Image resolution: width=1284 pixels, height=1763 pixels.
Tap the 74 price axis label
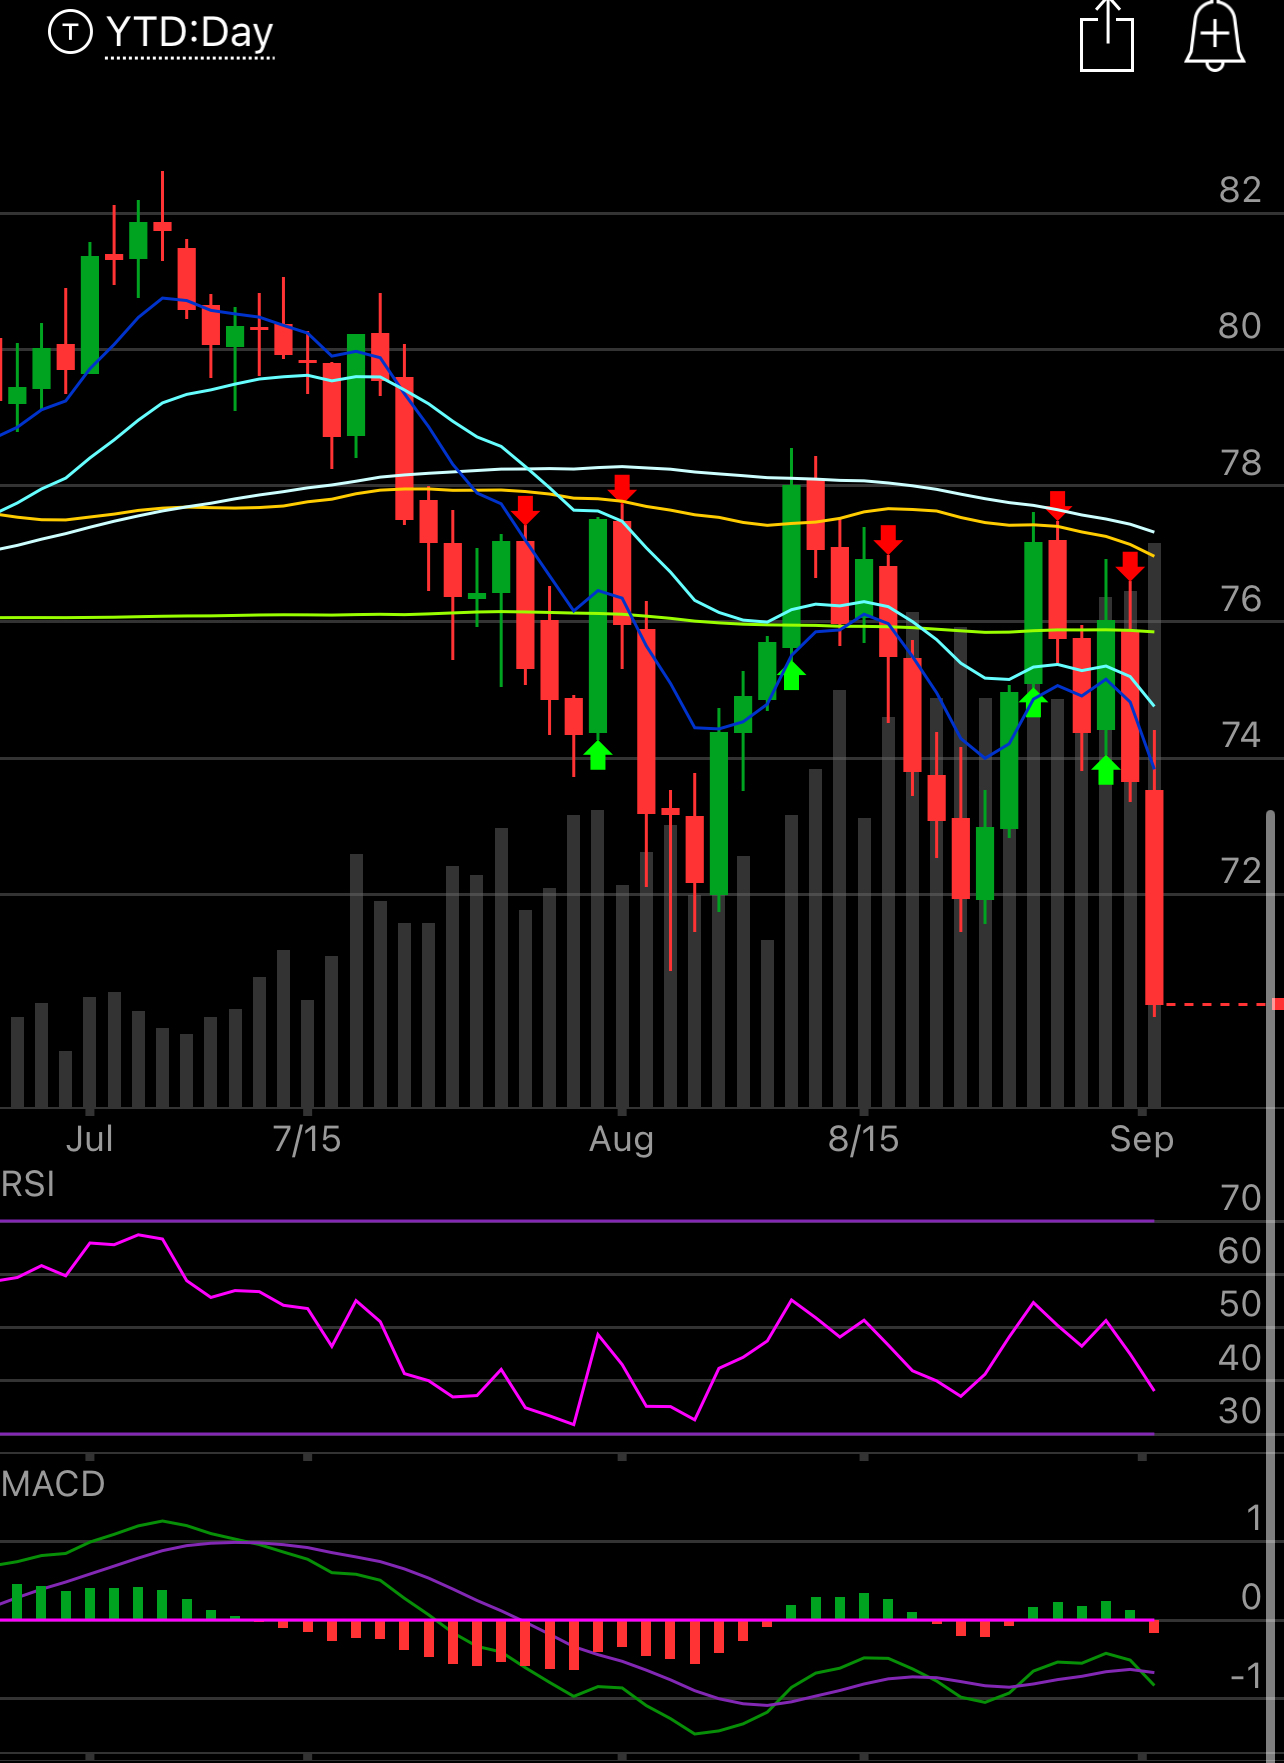tap(1240, 735)
